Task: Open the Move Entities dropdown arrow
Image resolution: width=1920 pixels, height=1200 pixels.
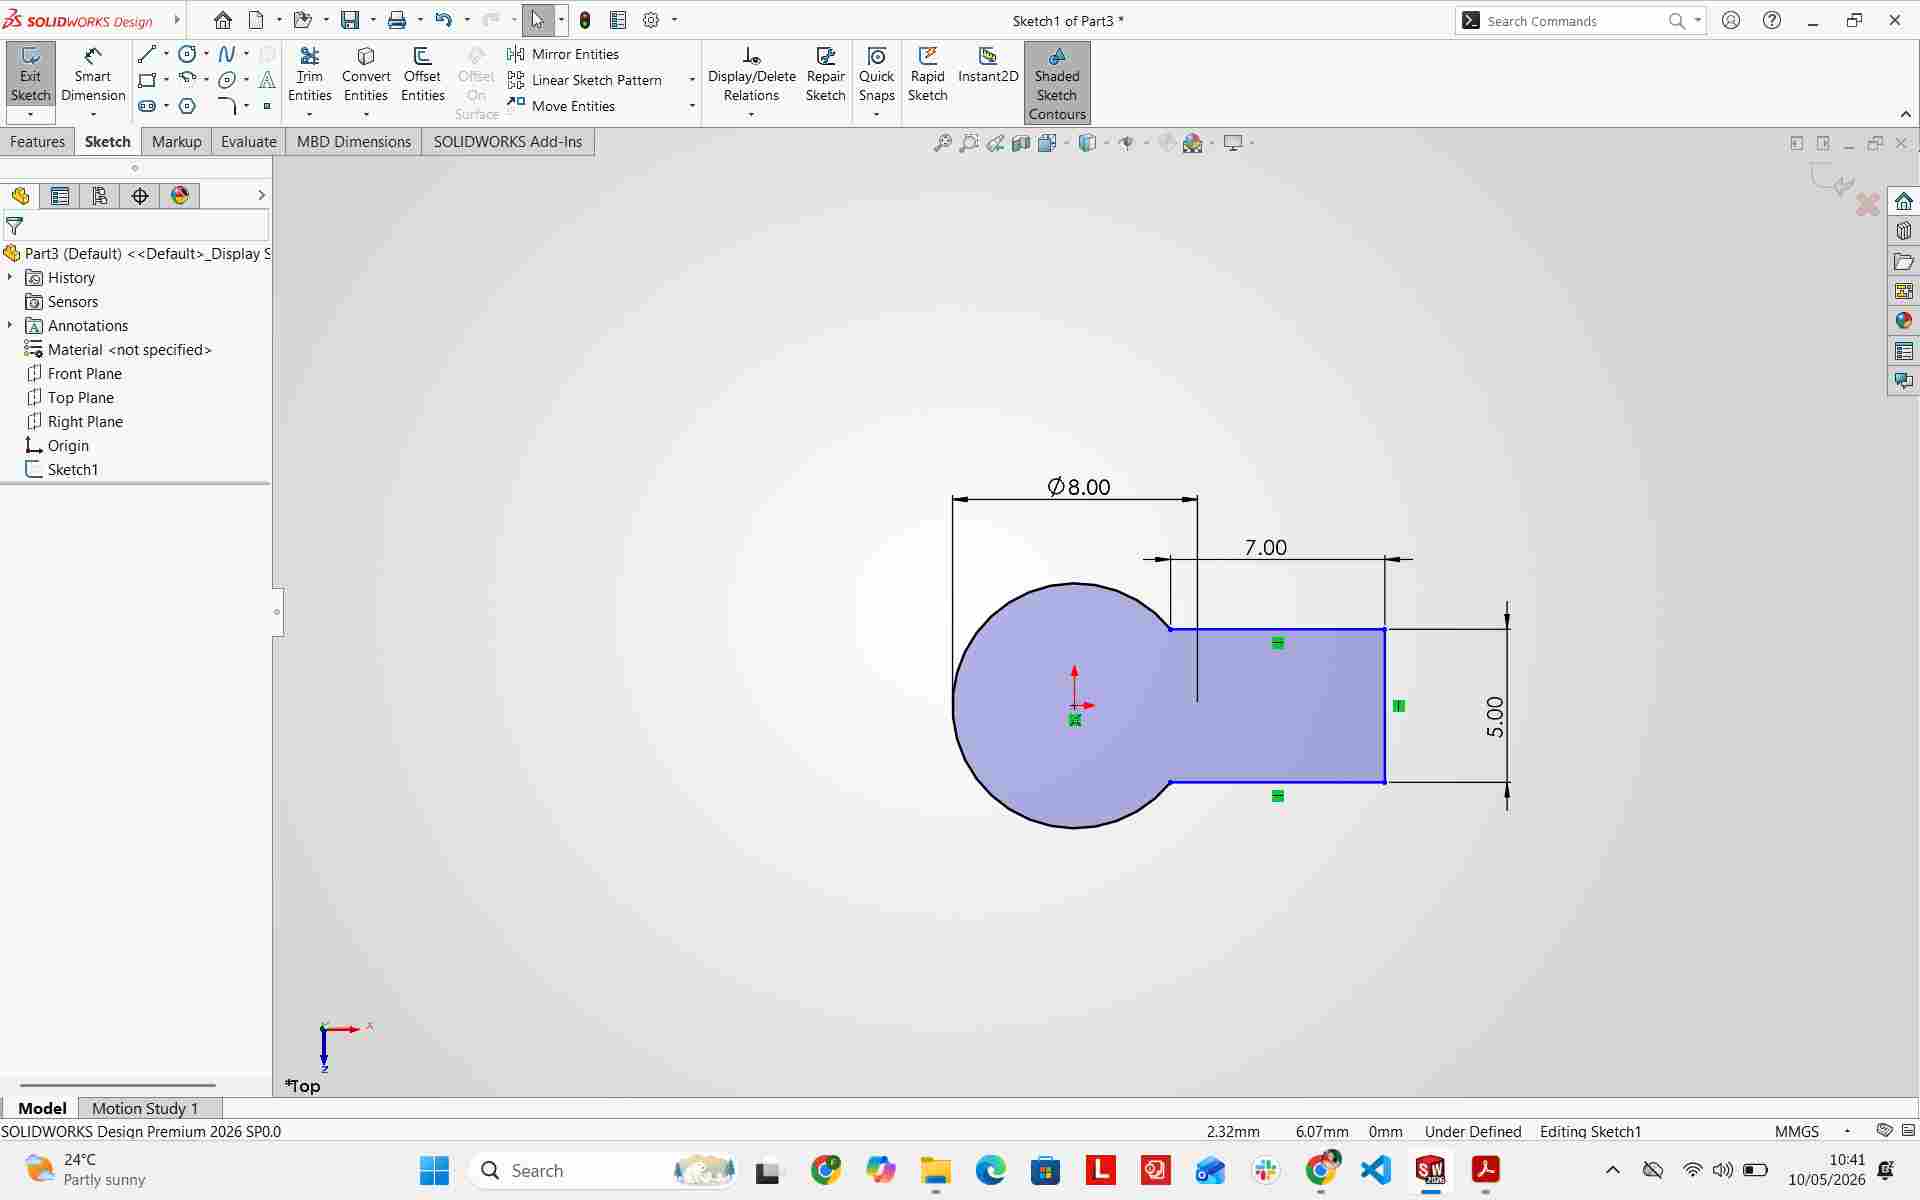Action: coord(692,106)
